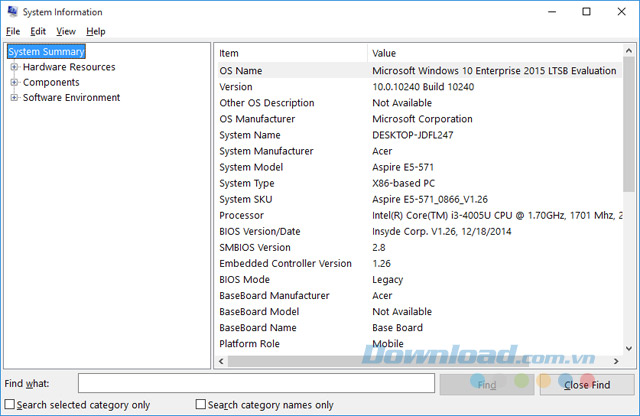Select the Platform Role row label

click(x=249, y=344)
